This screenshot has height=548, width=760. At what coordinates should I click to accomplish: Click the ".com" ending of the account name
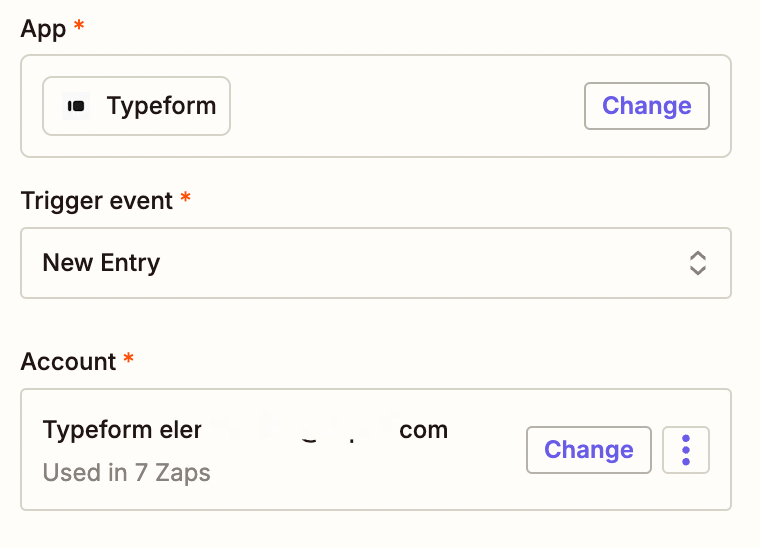(x=424, y=431)
